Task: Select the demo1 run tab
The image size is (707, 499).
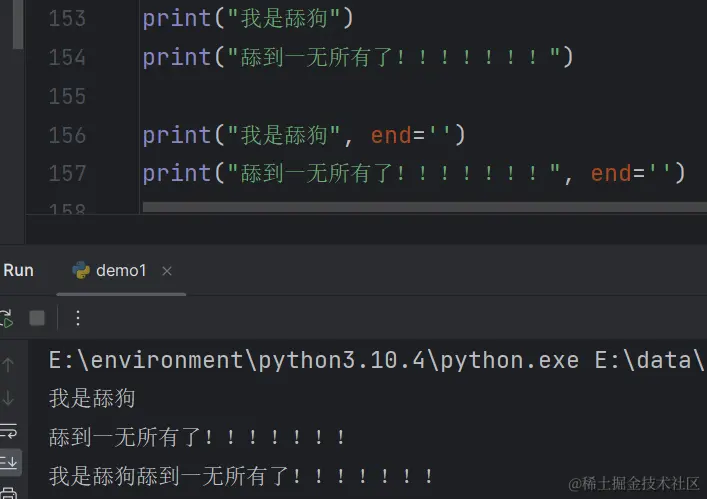Action: click(x=121, y=270)
